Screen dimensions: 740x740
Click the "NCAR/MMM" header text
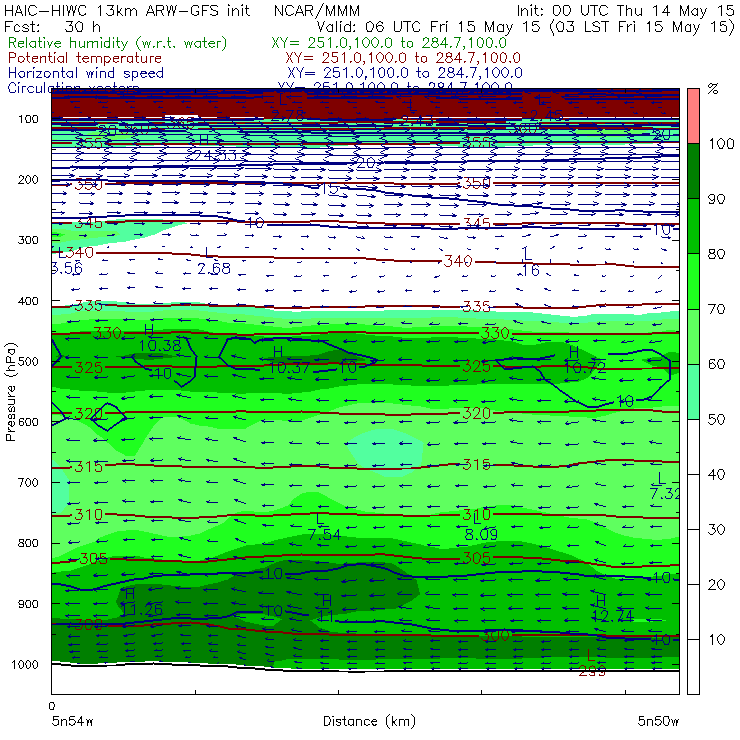coord(317,10)
